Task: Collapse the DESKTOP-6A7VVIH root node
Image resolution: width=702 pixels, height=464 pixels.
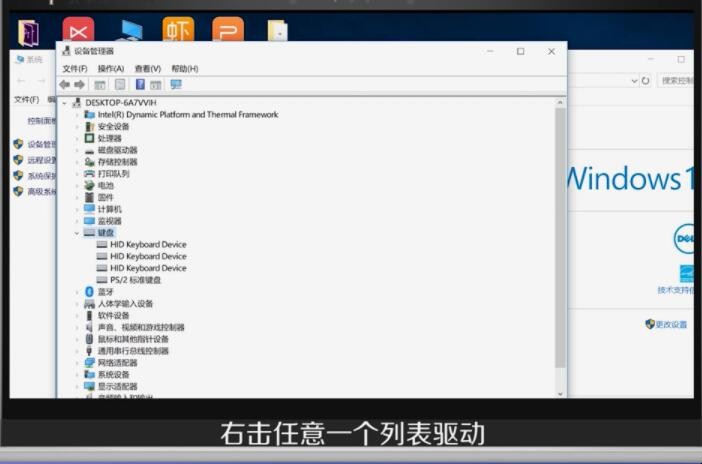Action: point(65,102)
